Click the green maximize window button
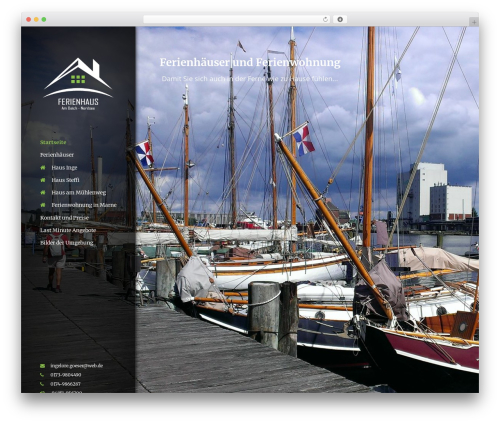This screenshot has width=500, height=423. pos(44,19)
